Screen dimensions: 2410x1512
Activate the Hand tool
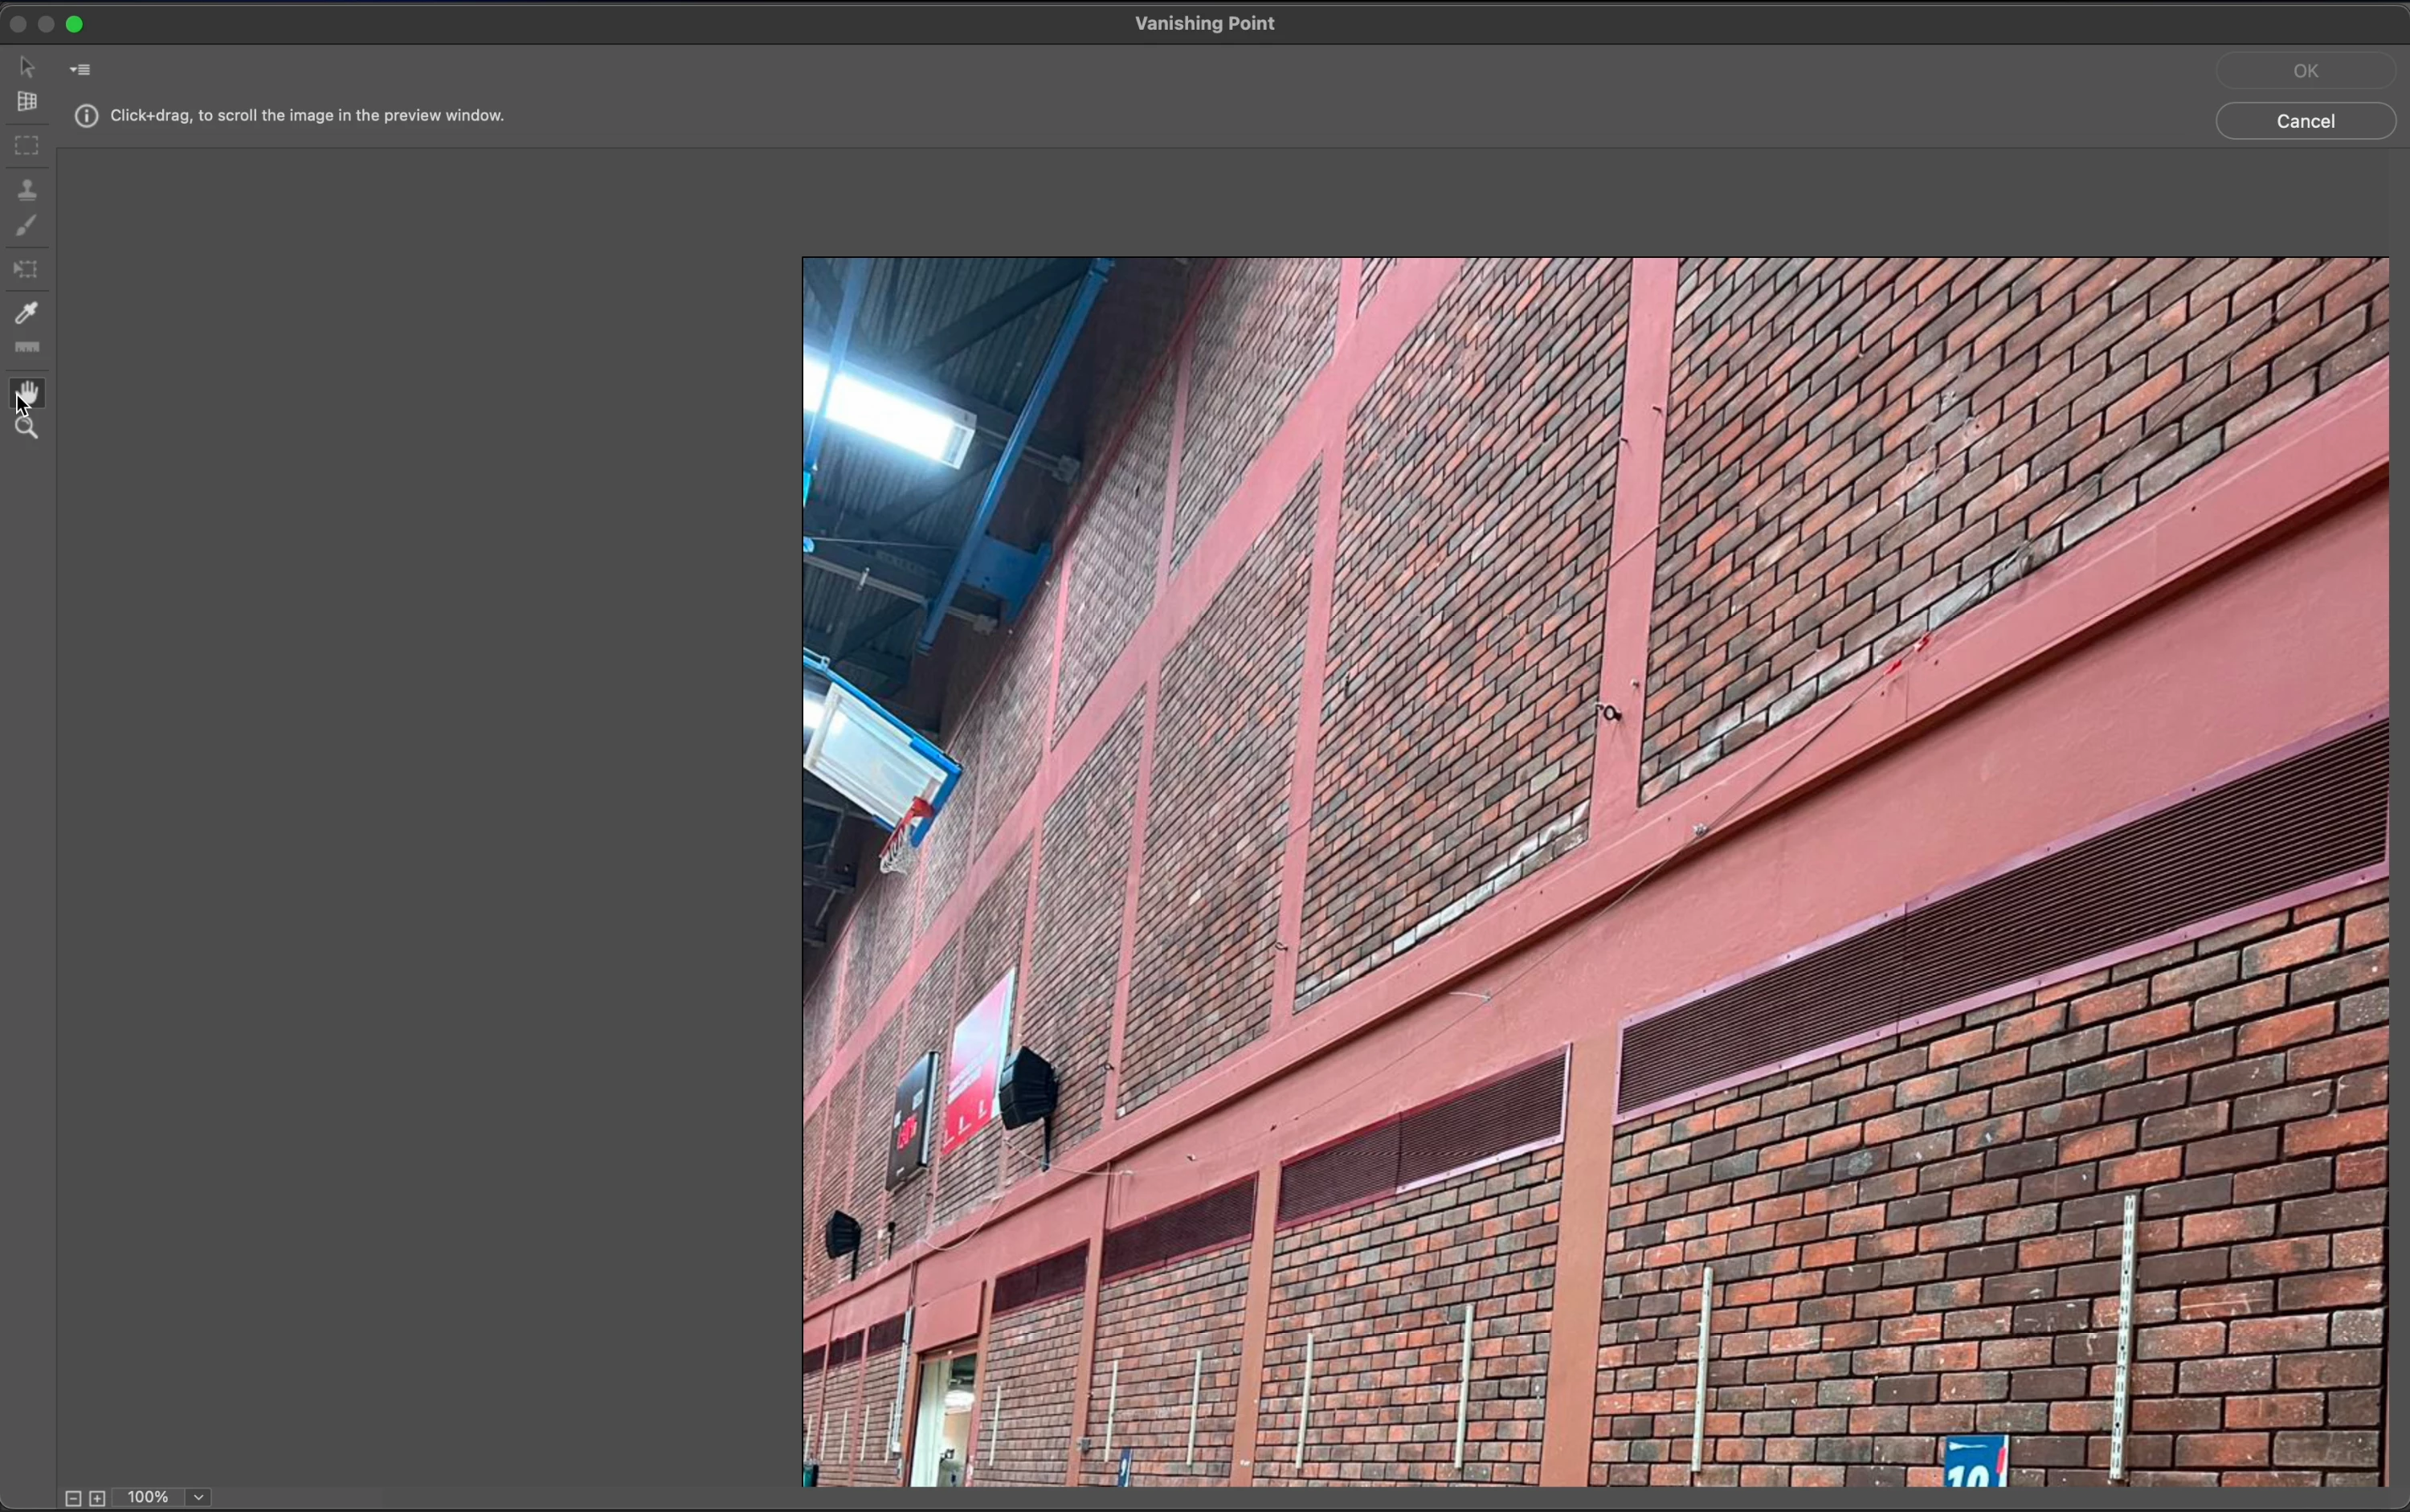pyautogui.click(x=29, y=391)
